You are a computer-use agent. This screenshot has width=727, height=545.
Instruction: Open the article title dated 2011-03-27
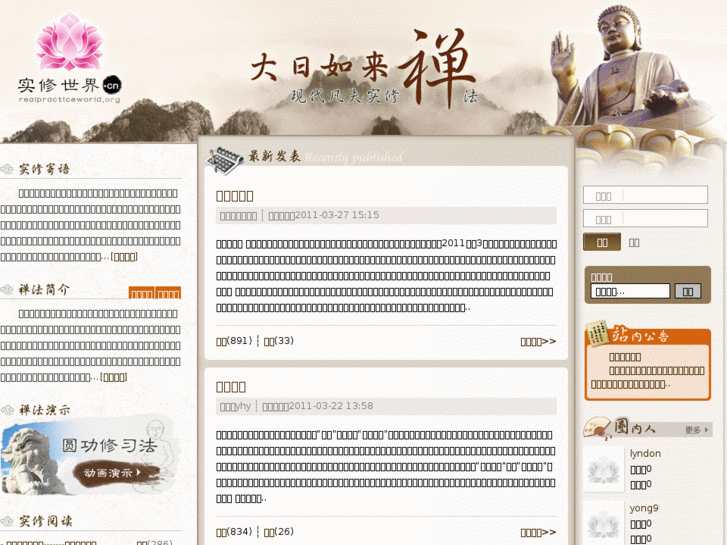tap(235, 196)
